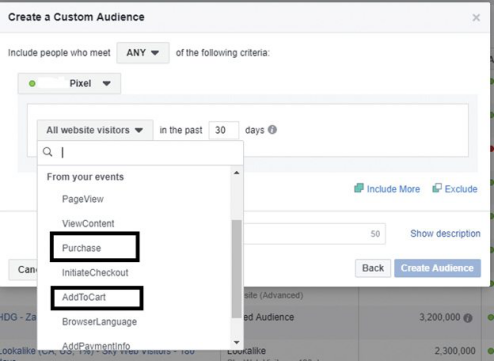Click the search magnifier icon in dropdown
Image resolution: width=494 pixels, height=361 pixels.
[48, 152]
